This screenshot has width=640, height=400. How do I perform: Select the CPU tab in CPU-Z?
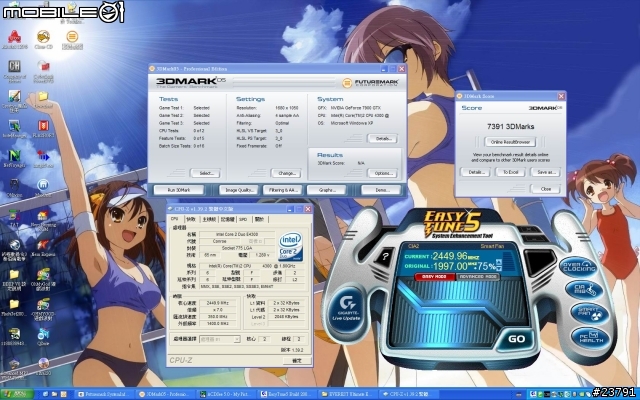click(x=174, y=219)
